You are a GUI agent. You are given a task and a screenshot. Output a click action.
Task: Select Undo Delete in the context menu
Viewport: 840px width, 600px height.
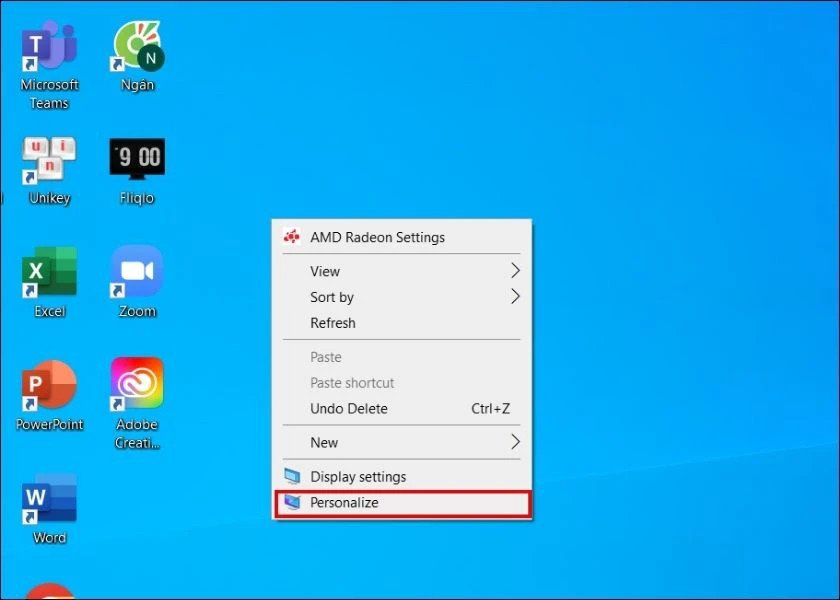[349, 408]
